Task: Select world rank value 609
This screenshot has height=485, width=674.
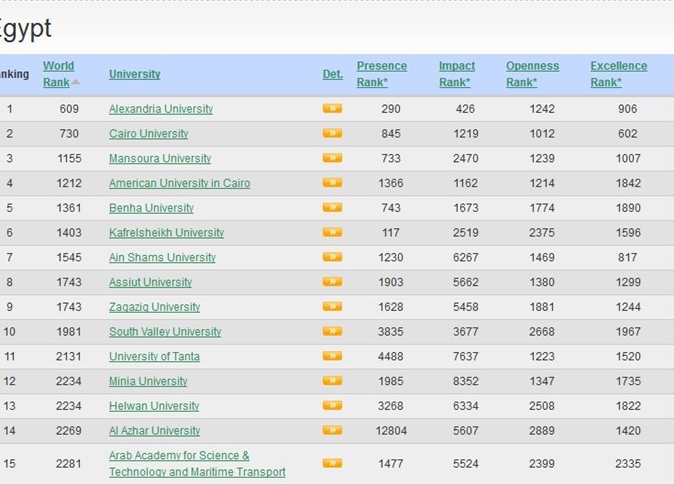Action: [69, 109]
